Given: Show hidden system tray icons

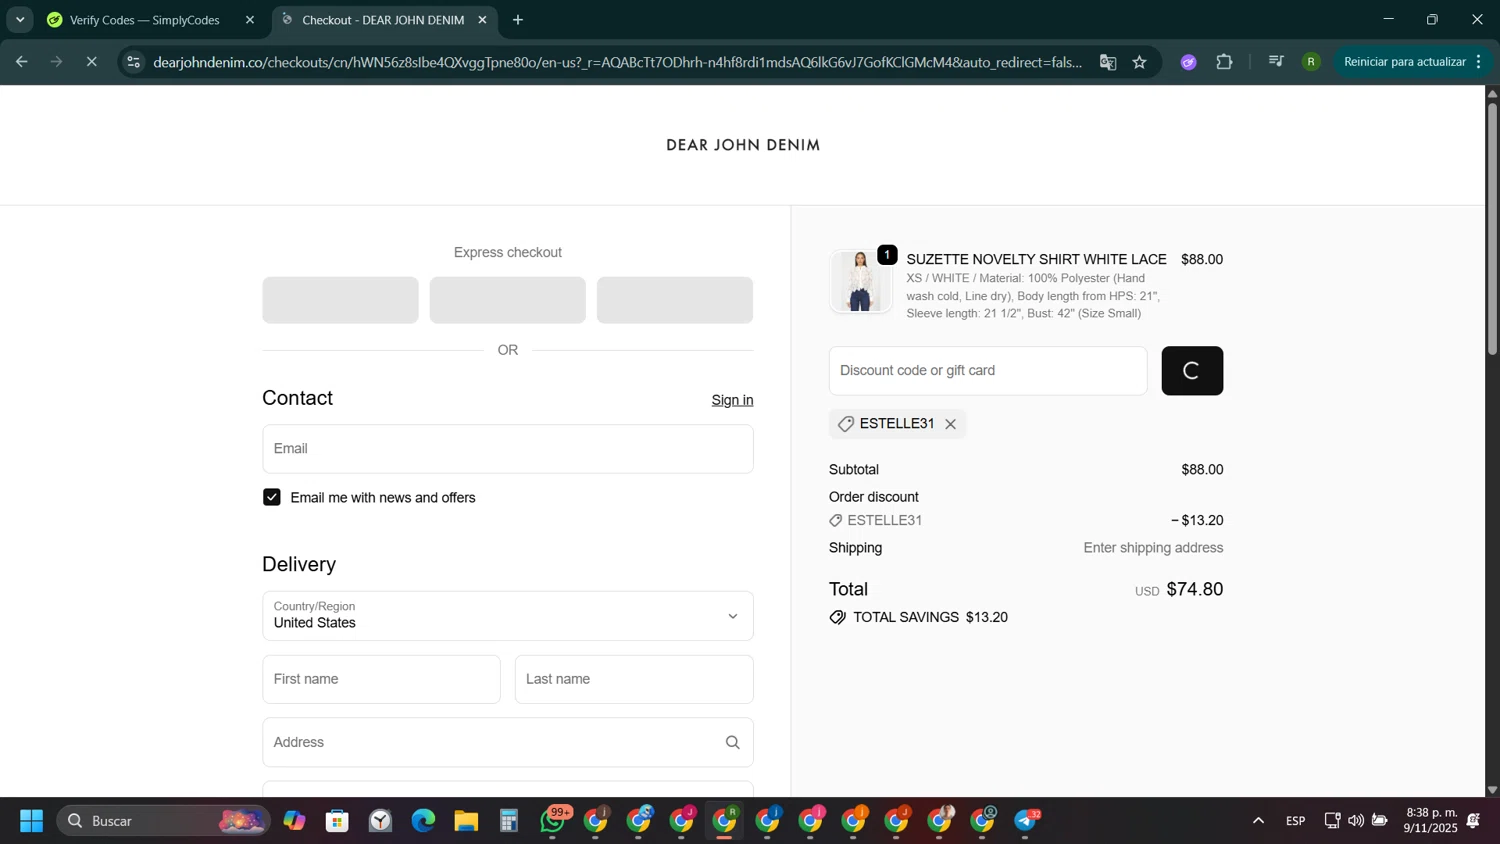Looking at the screenshot, I should [x=1258, y=821].
